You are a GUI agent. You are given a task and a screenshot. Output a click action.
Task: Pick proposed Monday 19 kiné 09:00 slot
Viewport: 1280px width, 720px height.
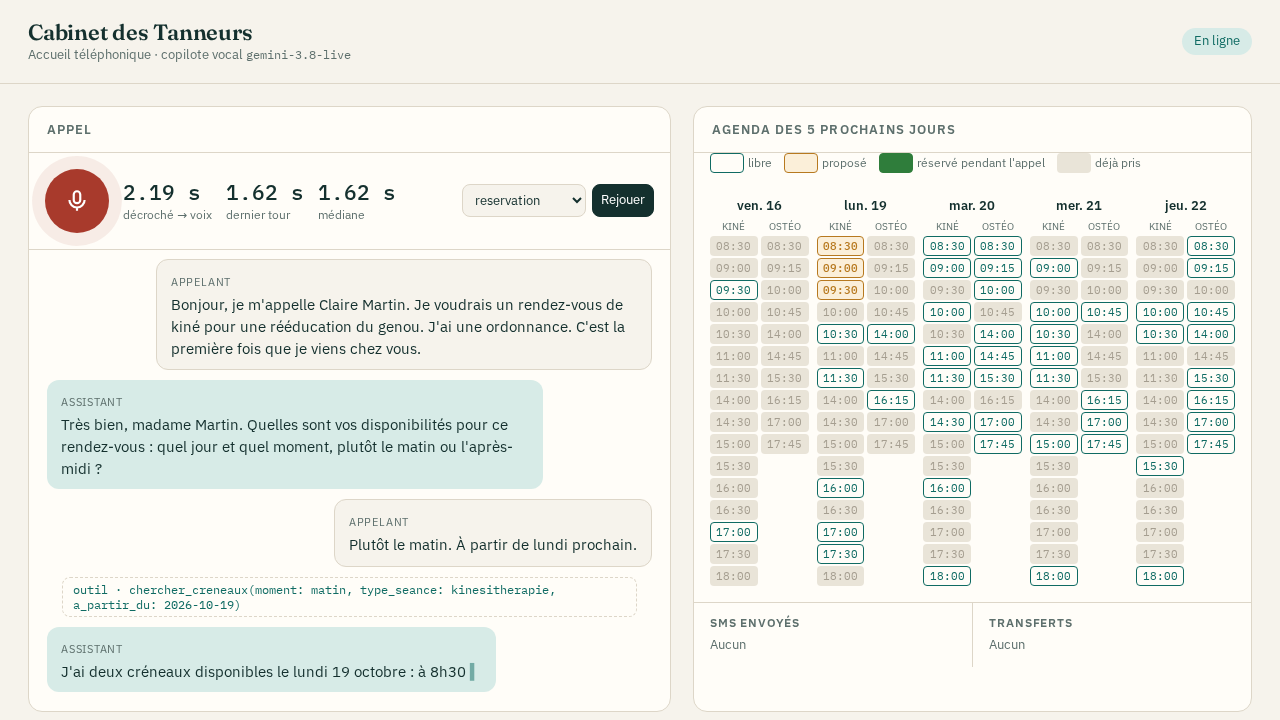tap(840, 268)
